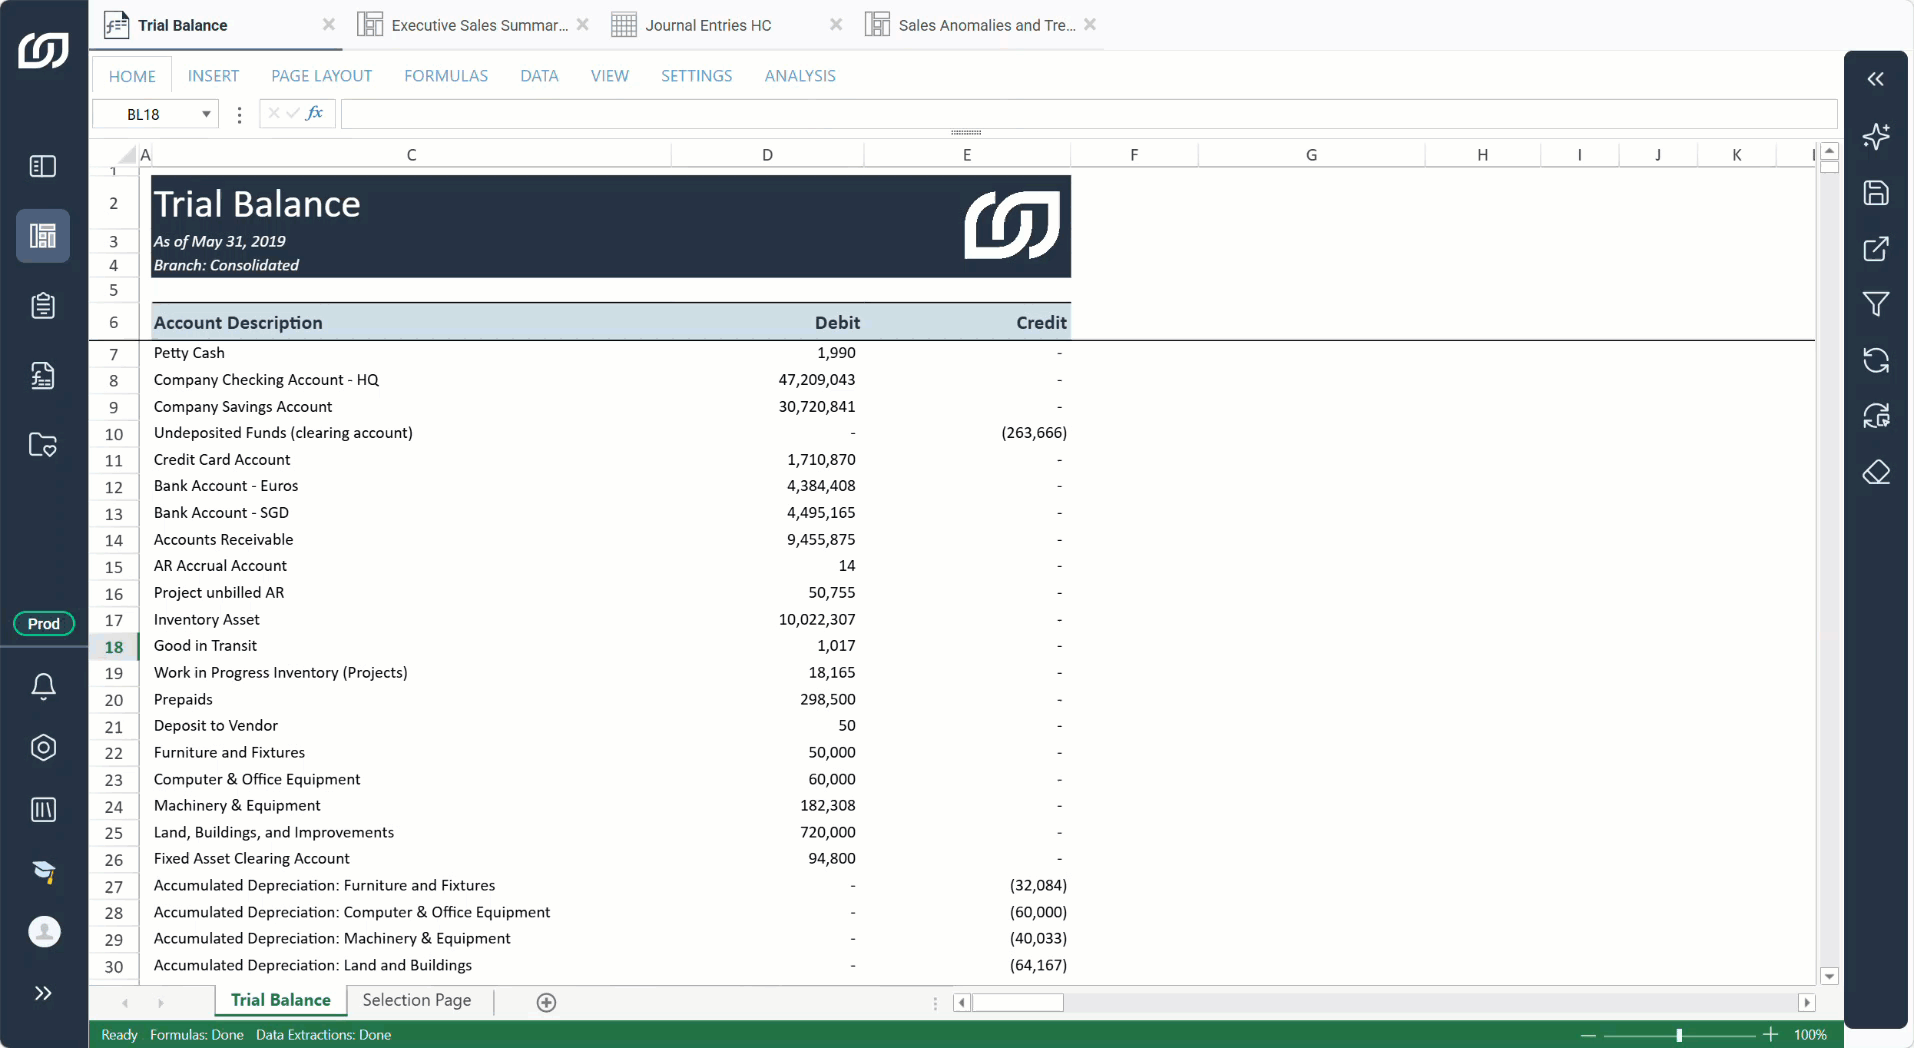The width and height of the screenshot is (1914, 1048).
Task: Close the Trial Balance document tab
Action: tap(328, 25)
